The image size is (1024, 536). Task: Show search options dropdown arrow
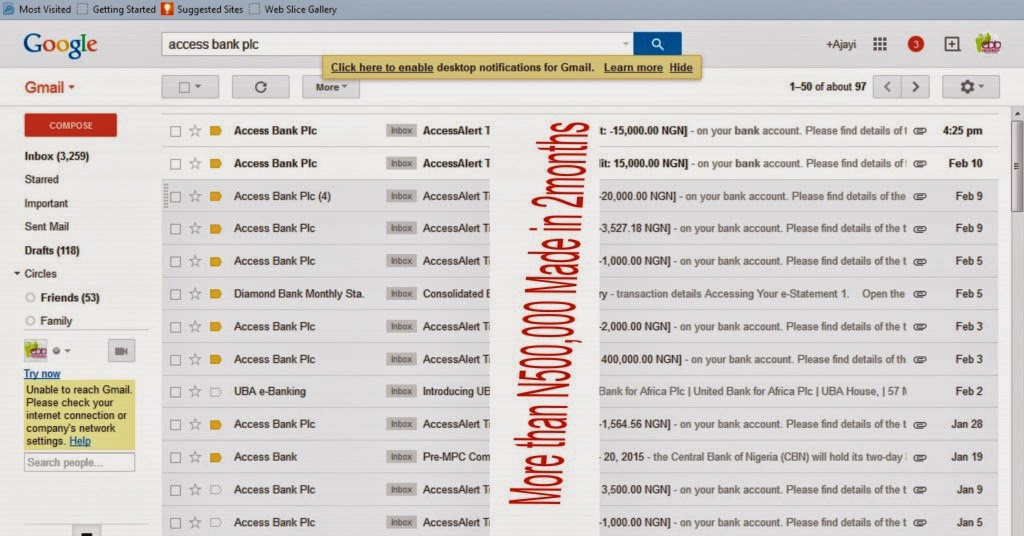(x=626, y=44)
